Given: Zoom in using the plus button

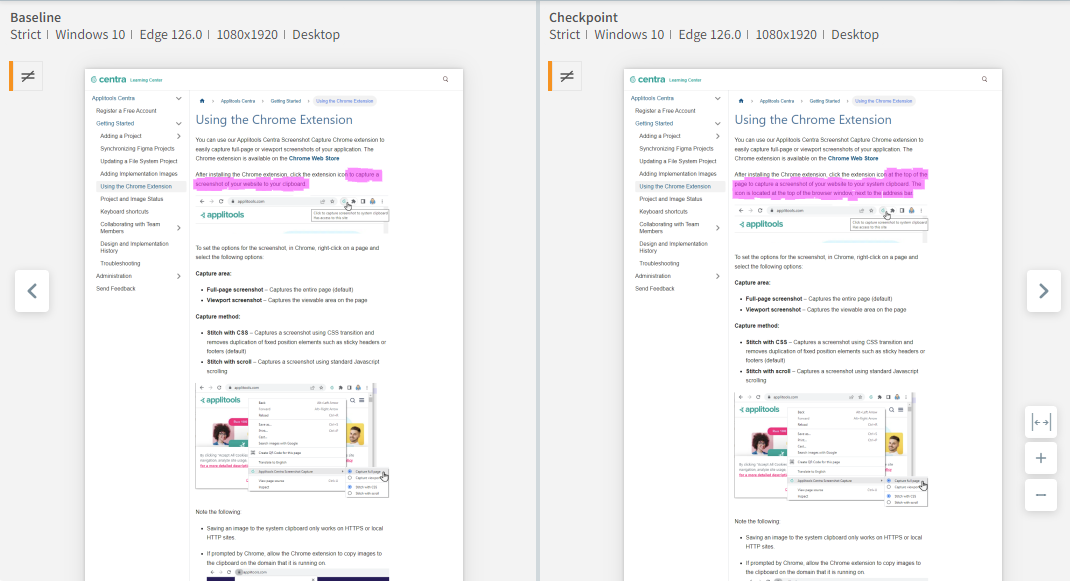Looking at the screenshot, I should [1040, 458].
